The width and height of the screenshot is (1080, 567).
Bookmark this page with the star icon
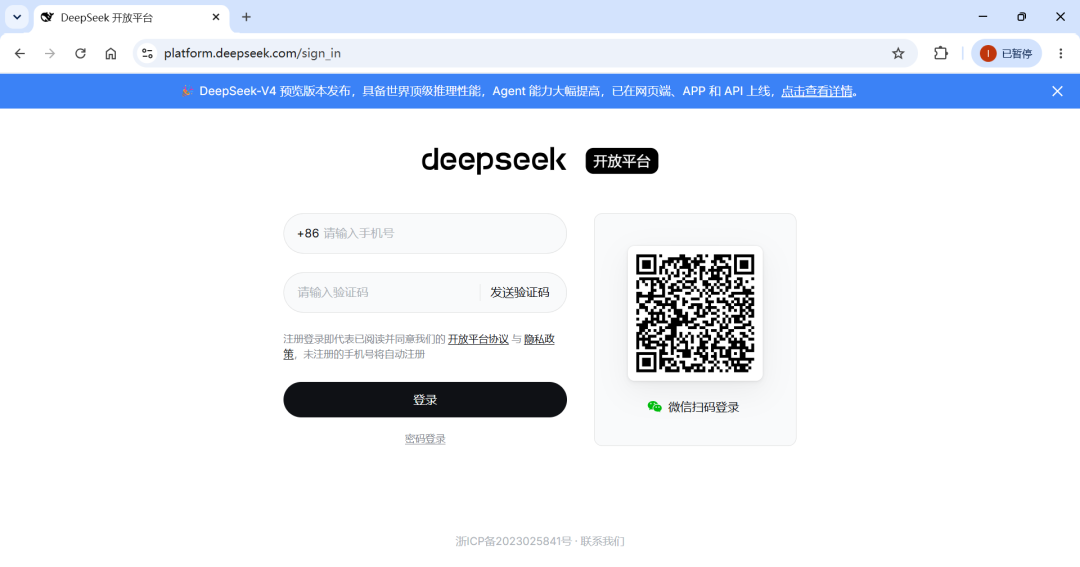[x=898, y=53]
